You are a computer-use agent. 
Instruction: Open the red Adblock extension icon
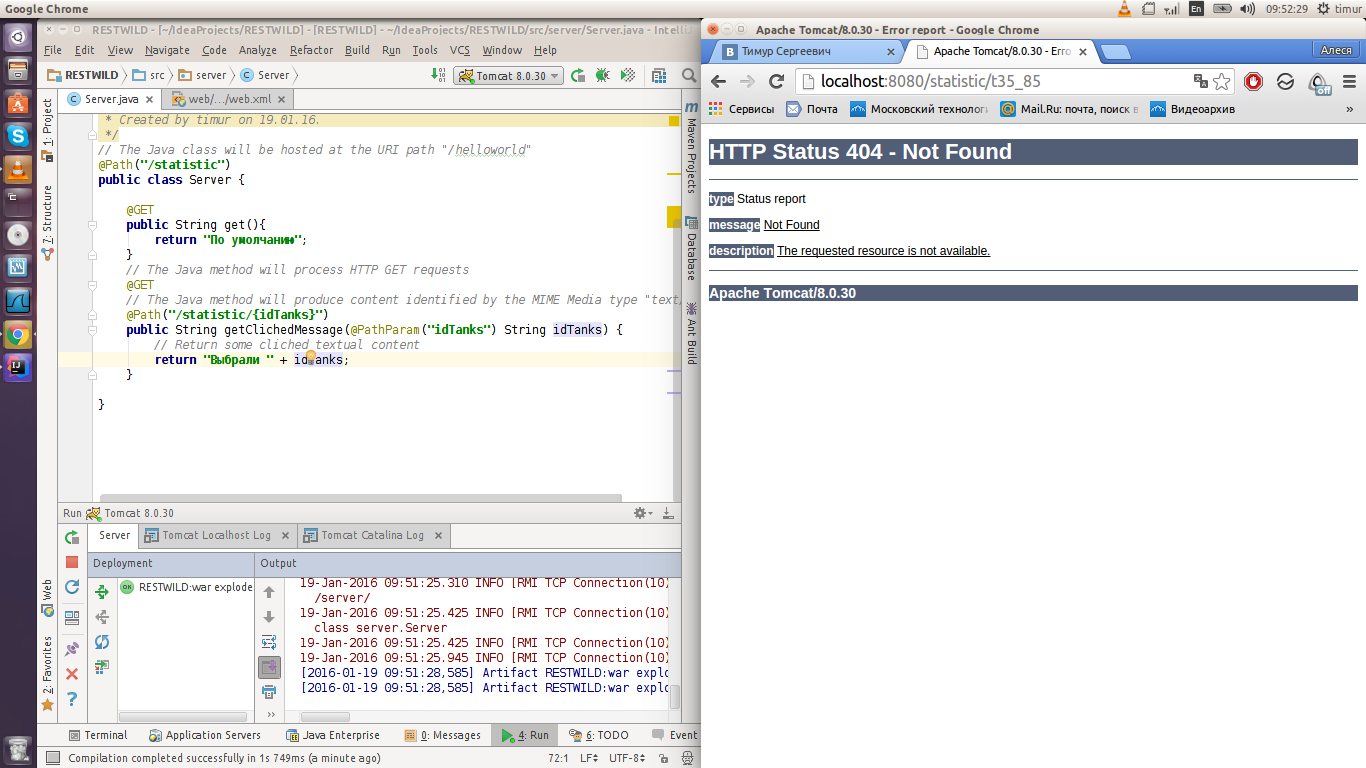pyautogui.click(x=1253, y=82)
